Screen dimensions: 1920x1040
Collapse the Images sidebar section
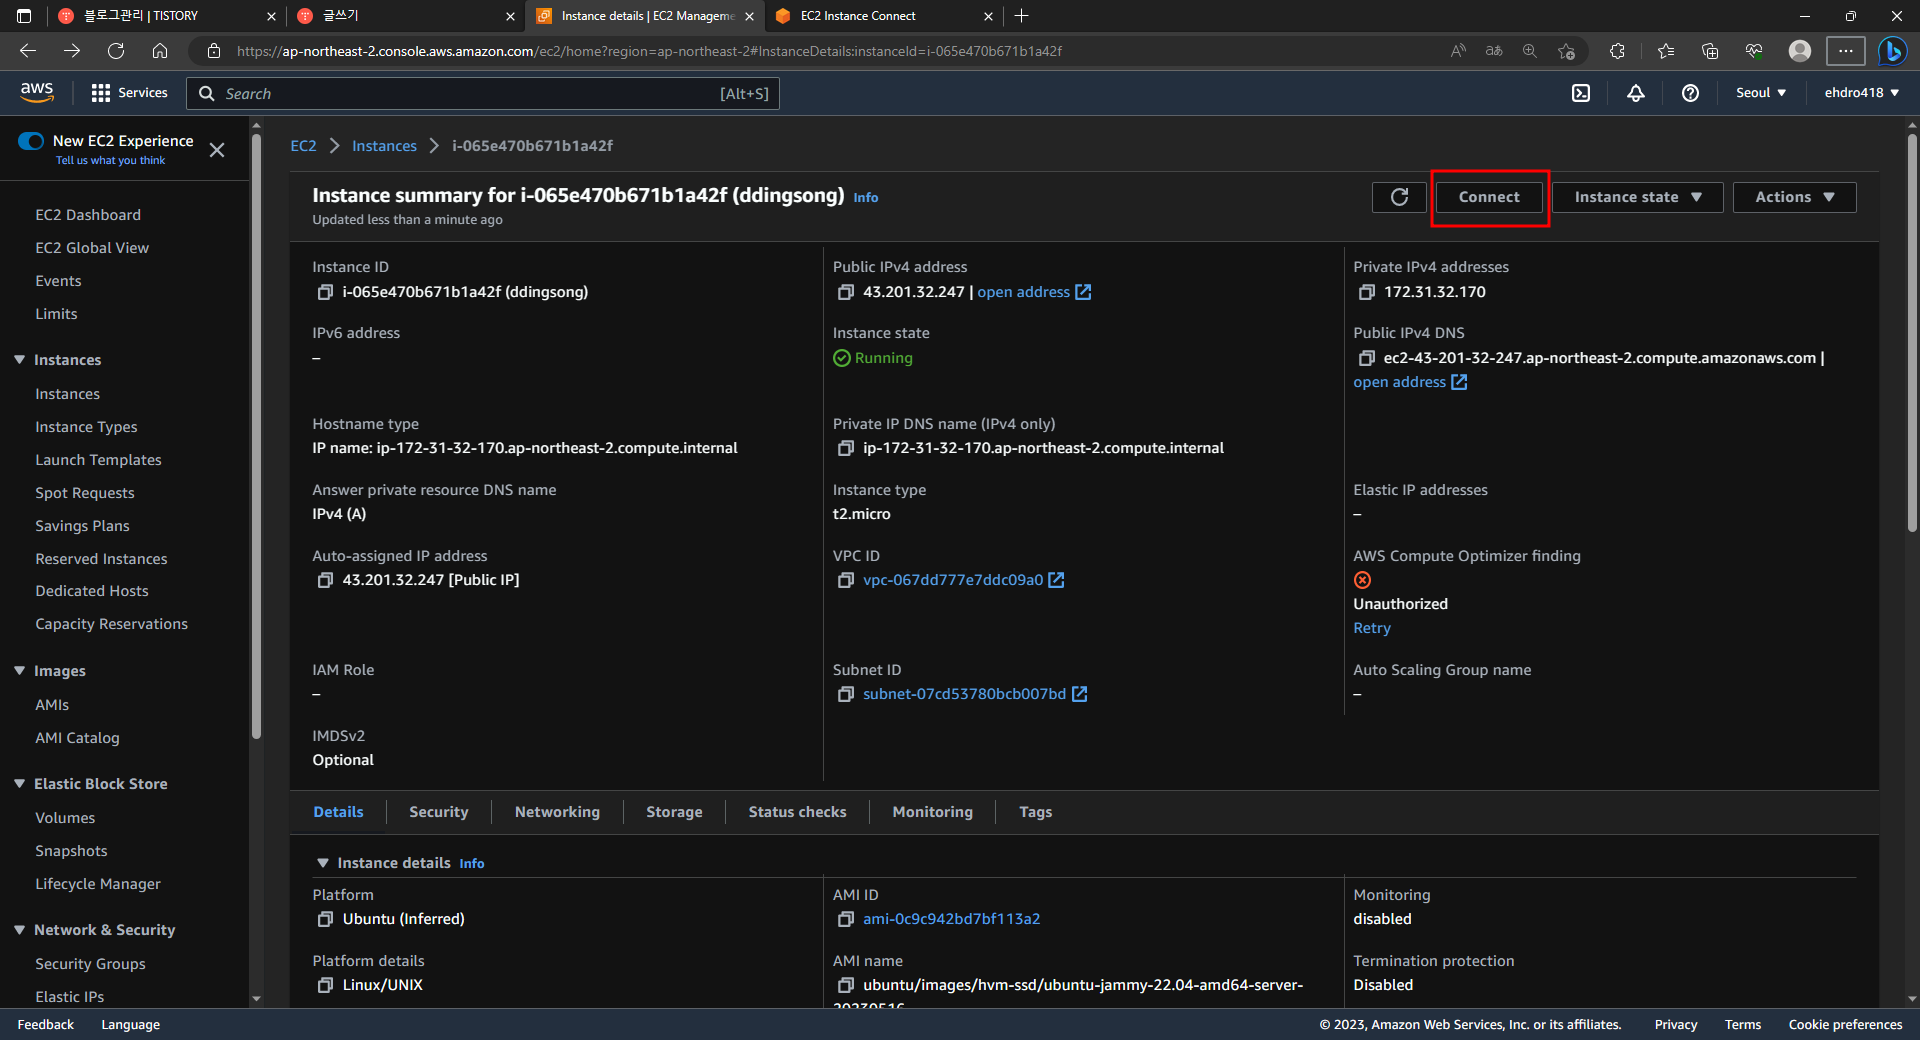[19, 671]
